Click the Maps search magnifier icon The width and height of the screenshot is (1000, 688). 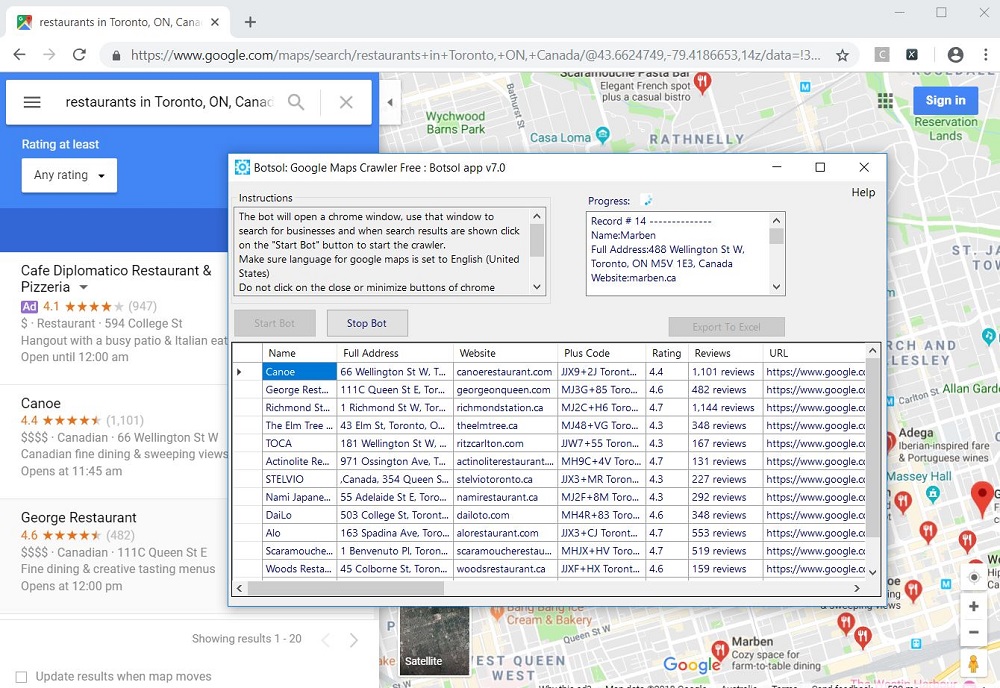pyautogui.click(x=296, y=102)
